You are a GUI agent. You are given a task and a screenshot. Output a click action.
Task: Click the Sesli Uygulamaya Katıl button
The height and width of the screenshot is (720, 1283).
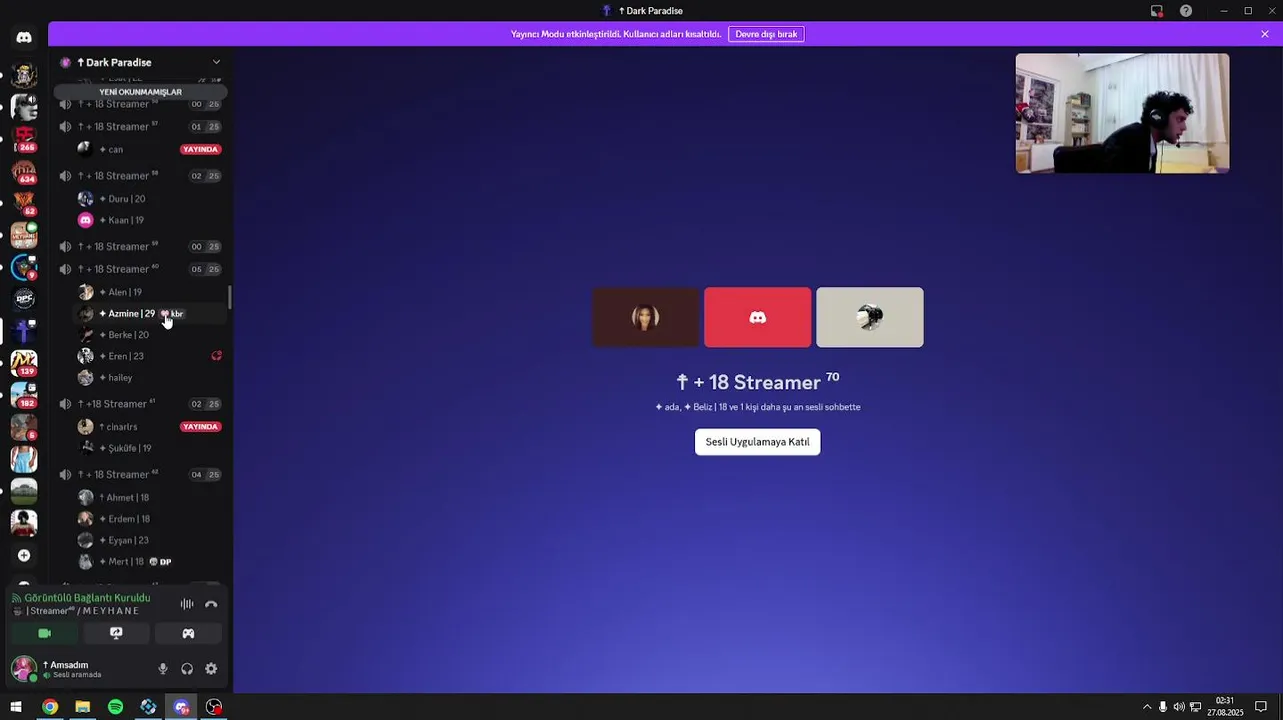(x=757, y=442)
